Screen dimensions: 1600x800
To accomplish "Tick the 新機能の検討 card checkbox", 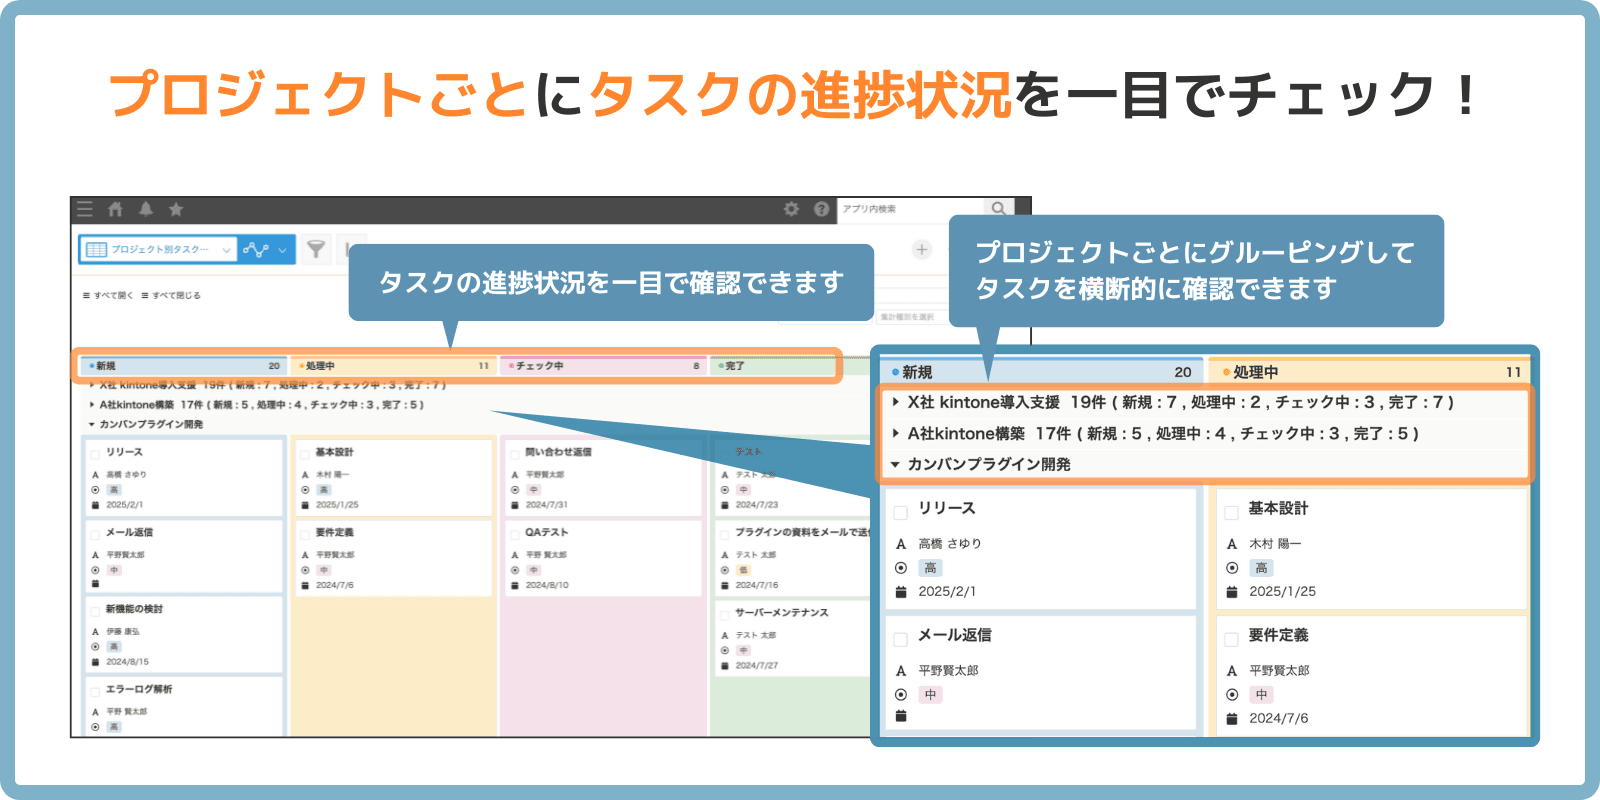I will (x=95, y=610).
